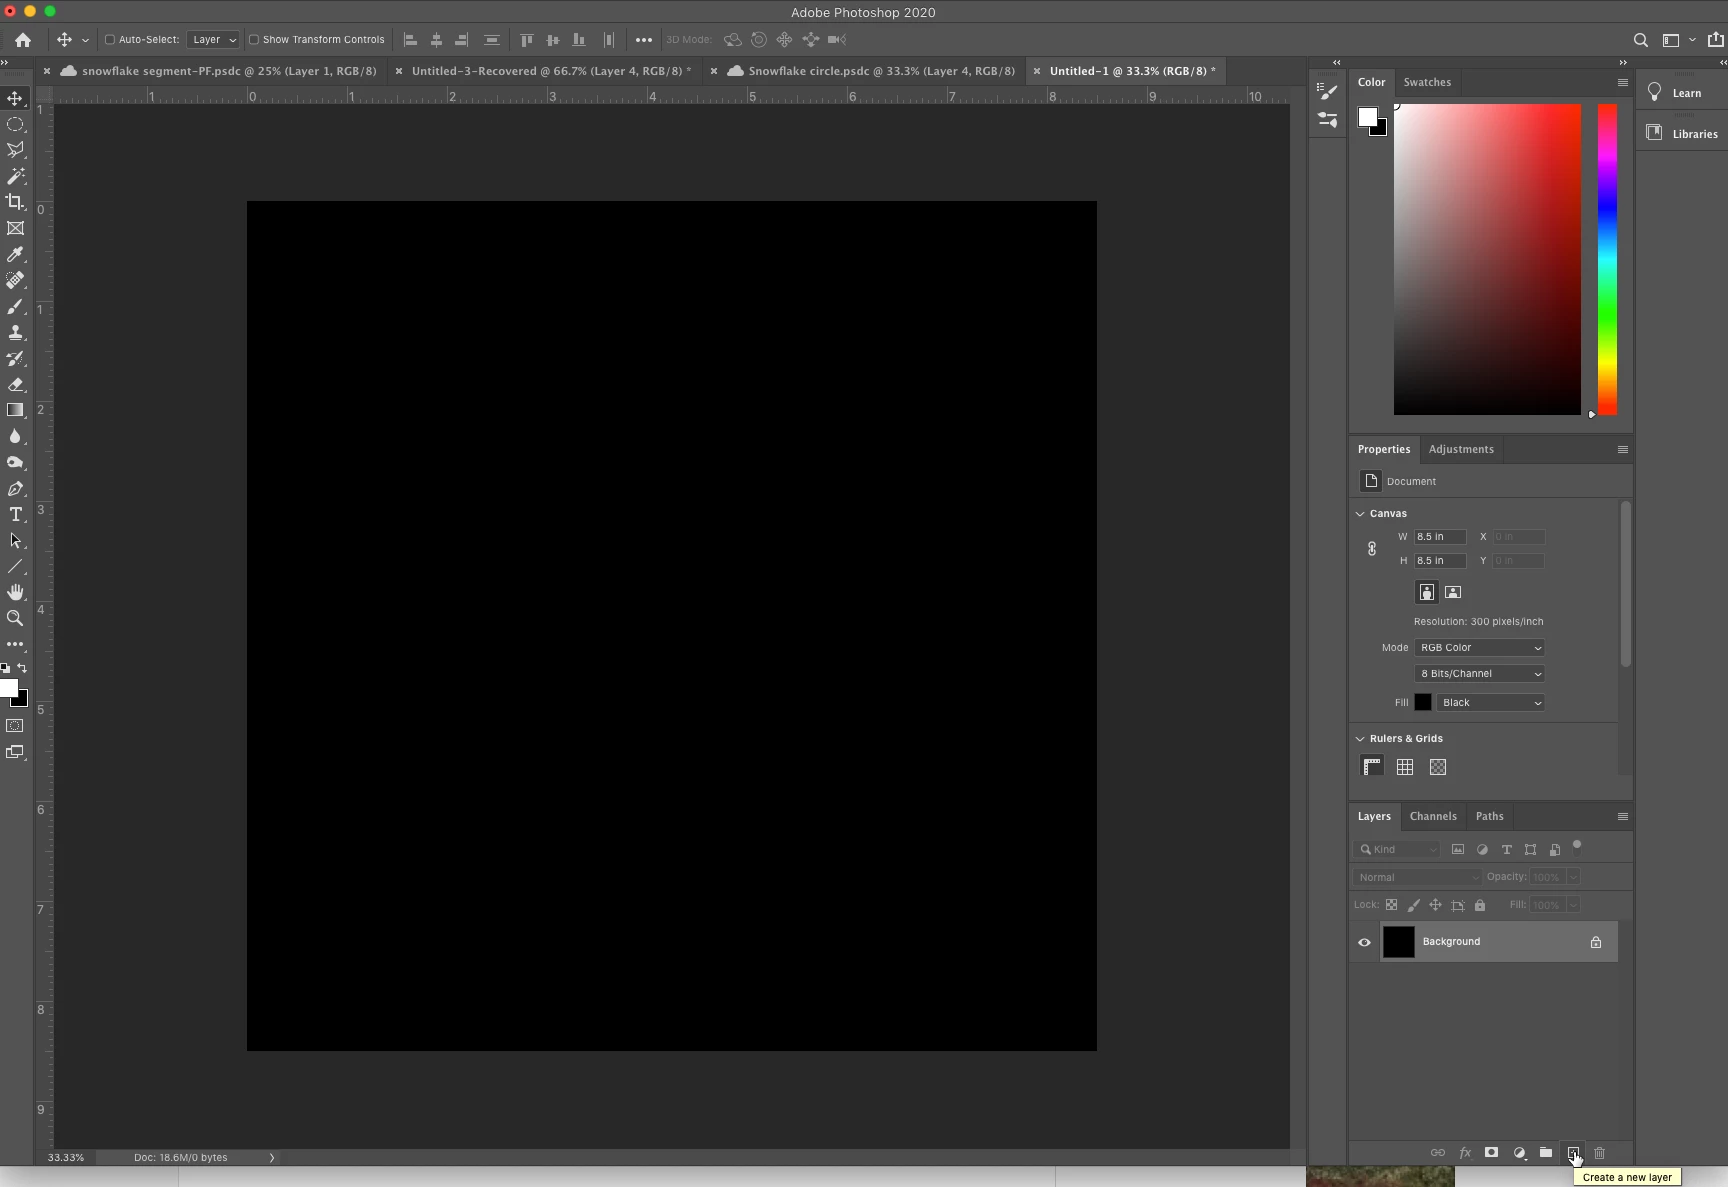Collapse the Rulers & Grids section

(1360, 739)
